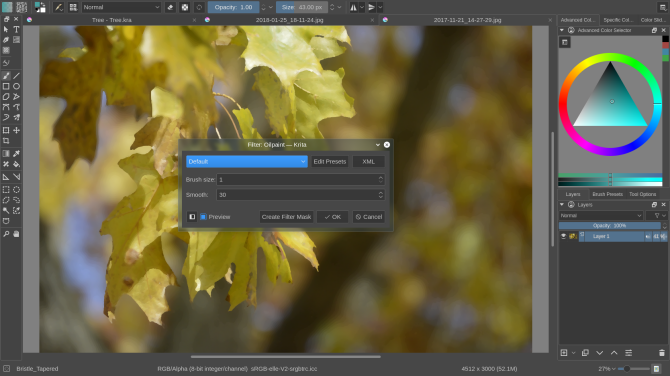Select the Polygon tool
The height and width of the screenshot is (376, 670).
point(6,97)
